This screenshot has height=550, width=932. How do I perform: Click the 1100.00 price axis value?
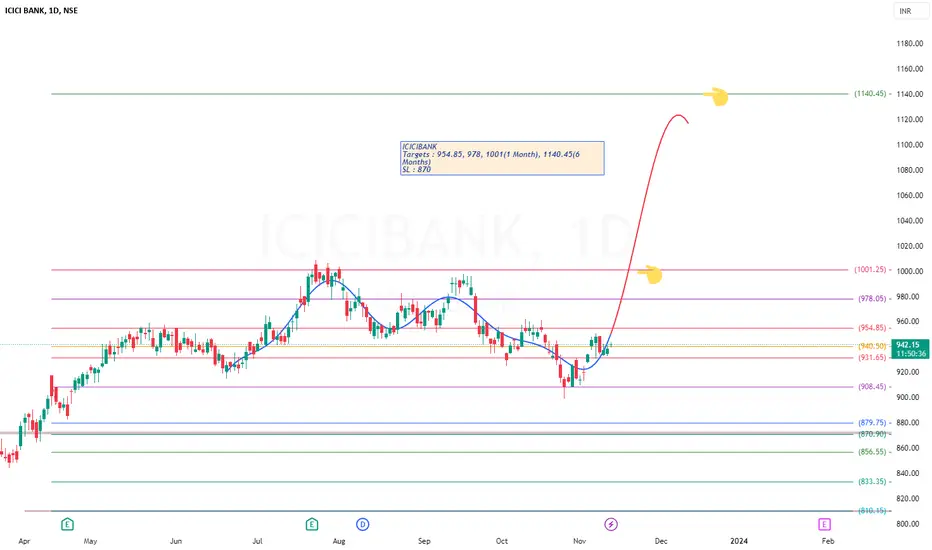coord(909,144)
